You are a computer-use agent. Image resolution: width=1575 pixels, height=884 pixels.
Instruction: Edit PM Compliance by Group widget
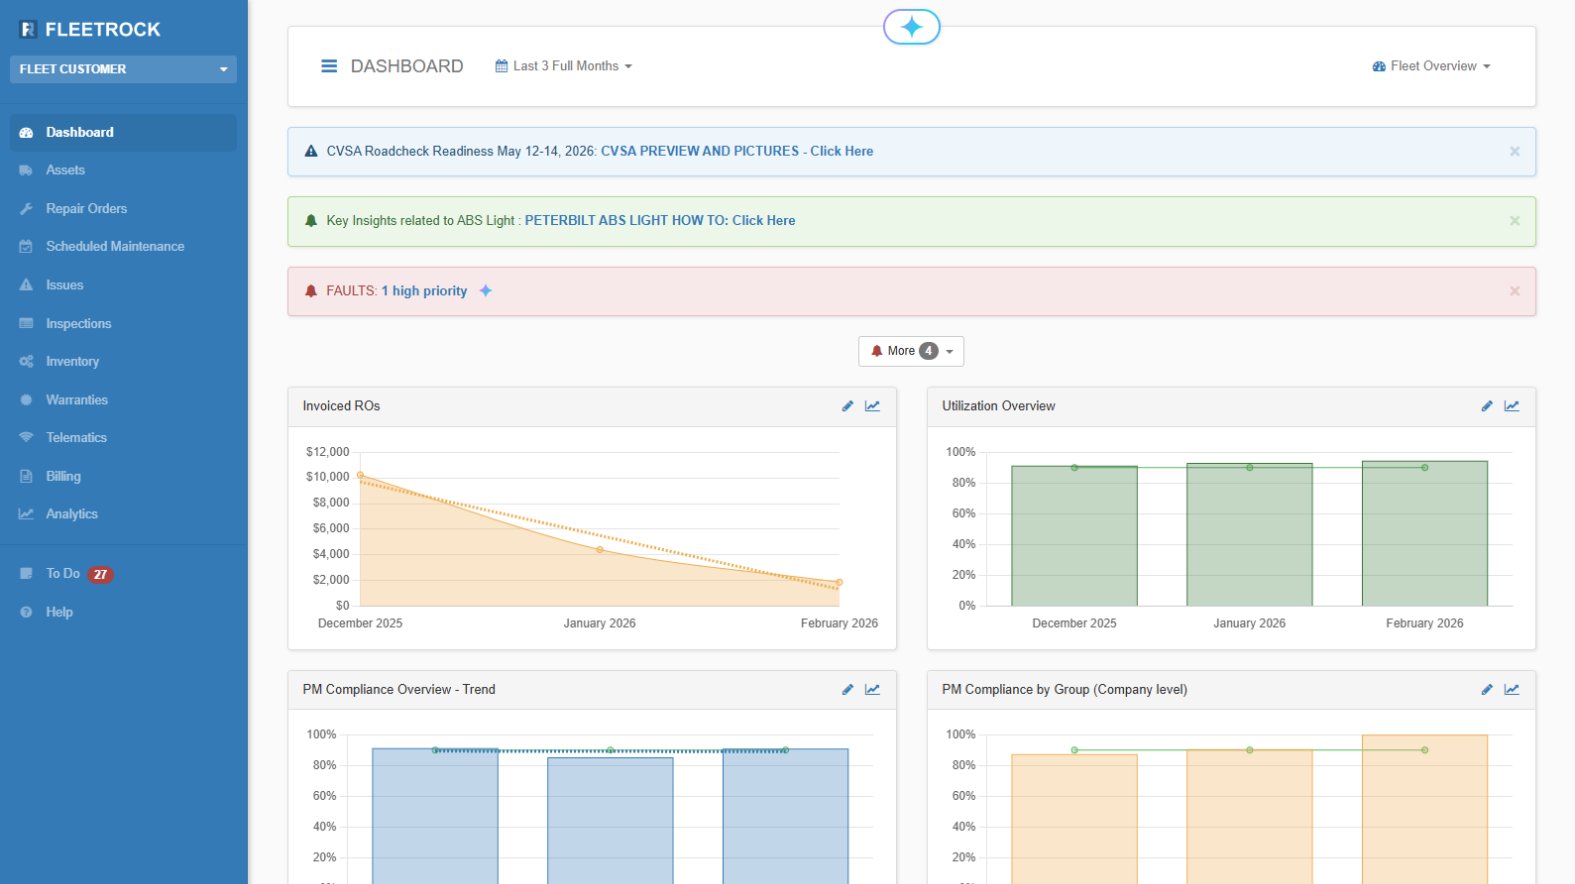(1487, 690)
